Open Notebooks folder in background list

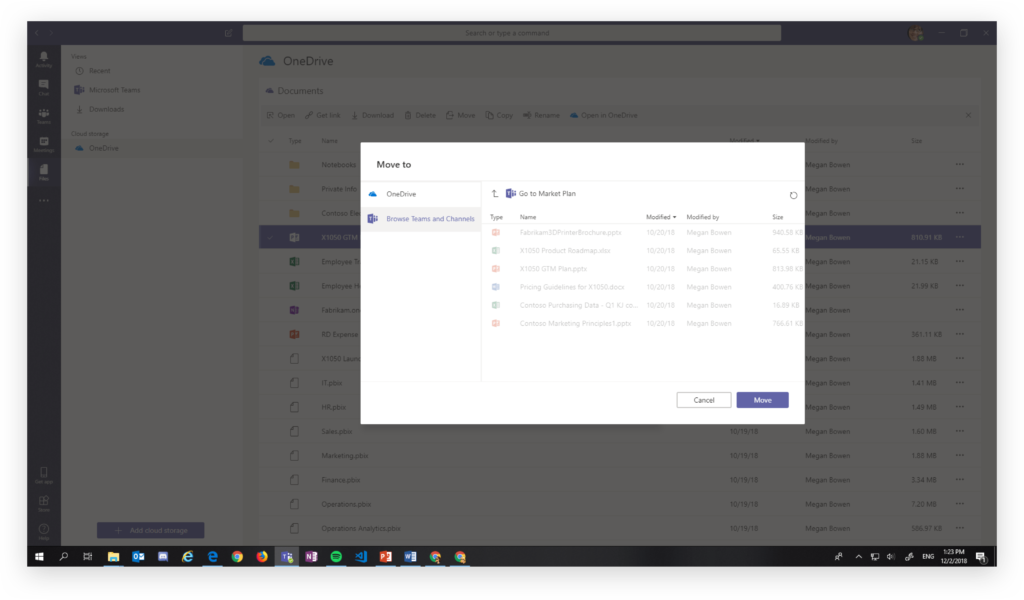point(338,165)
